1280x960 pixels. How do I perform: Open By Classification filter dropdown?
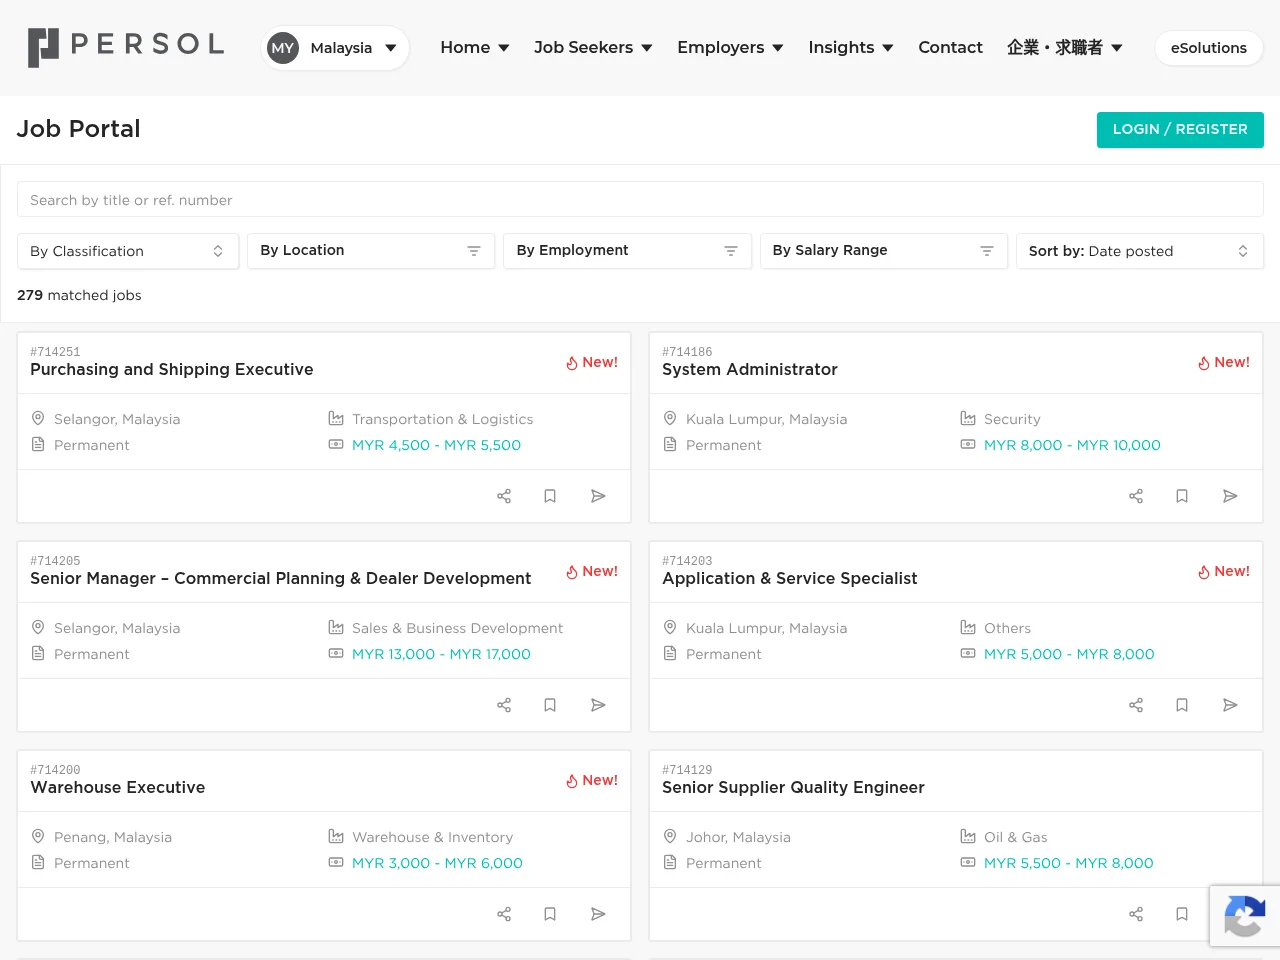(x=128, y=251)
